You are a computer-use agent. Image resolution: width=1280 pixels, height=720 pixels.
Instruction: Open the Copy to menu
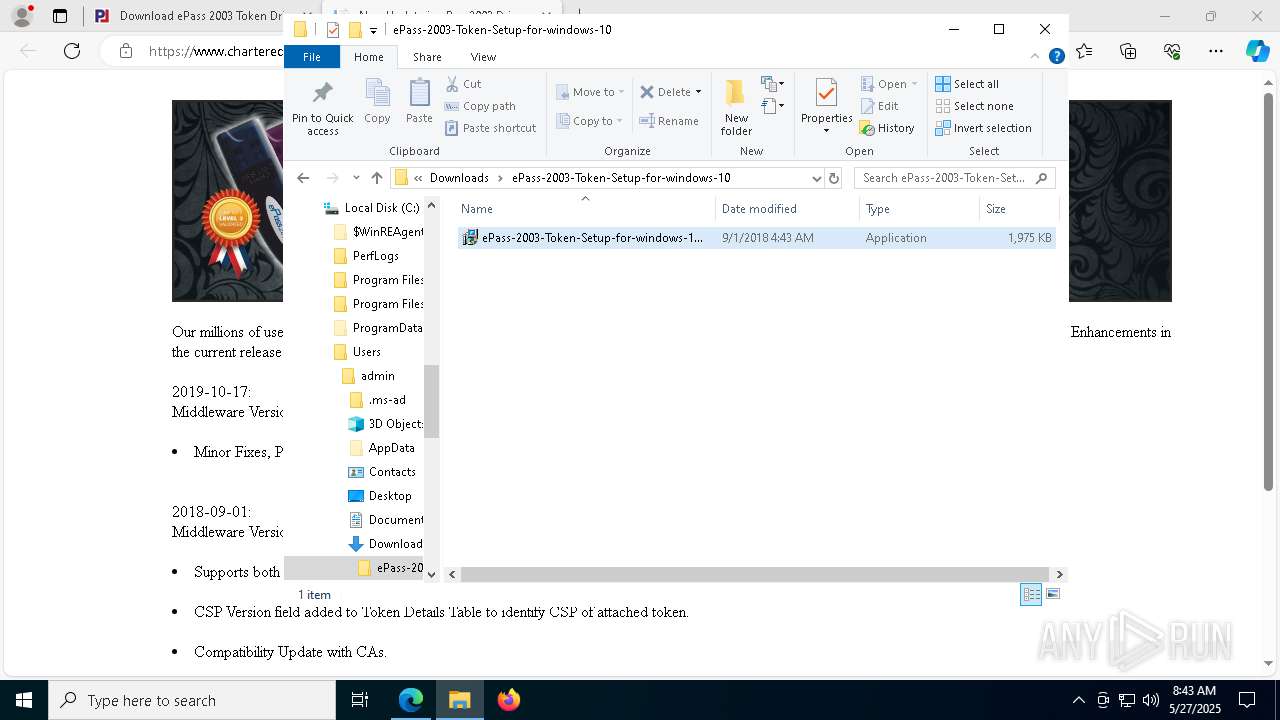pyautogui.click(x=589, y=121)
